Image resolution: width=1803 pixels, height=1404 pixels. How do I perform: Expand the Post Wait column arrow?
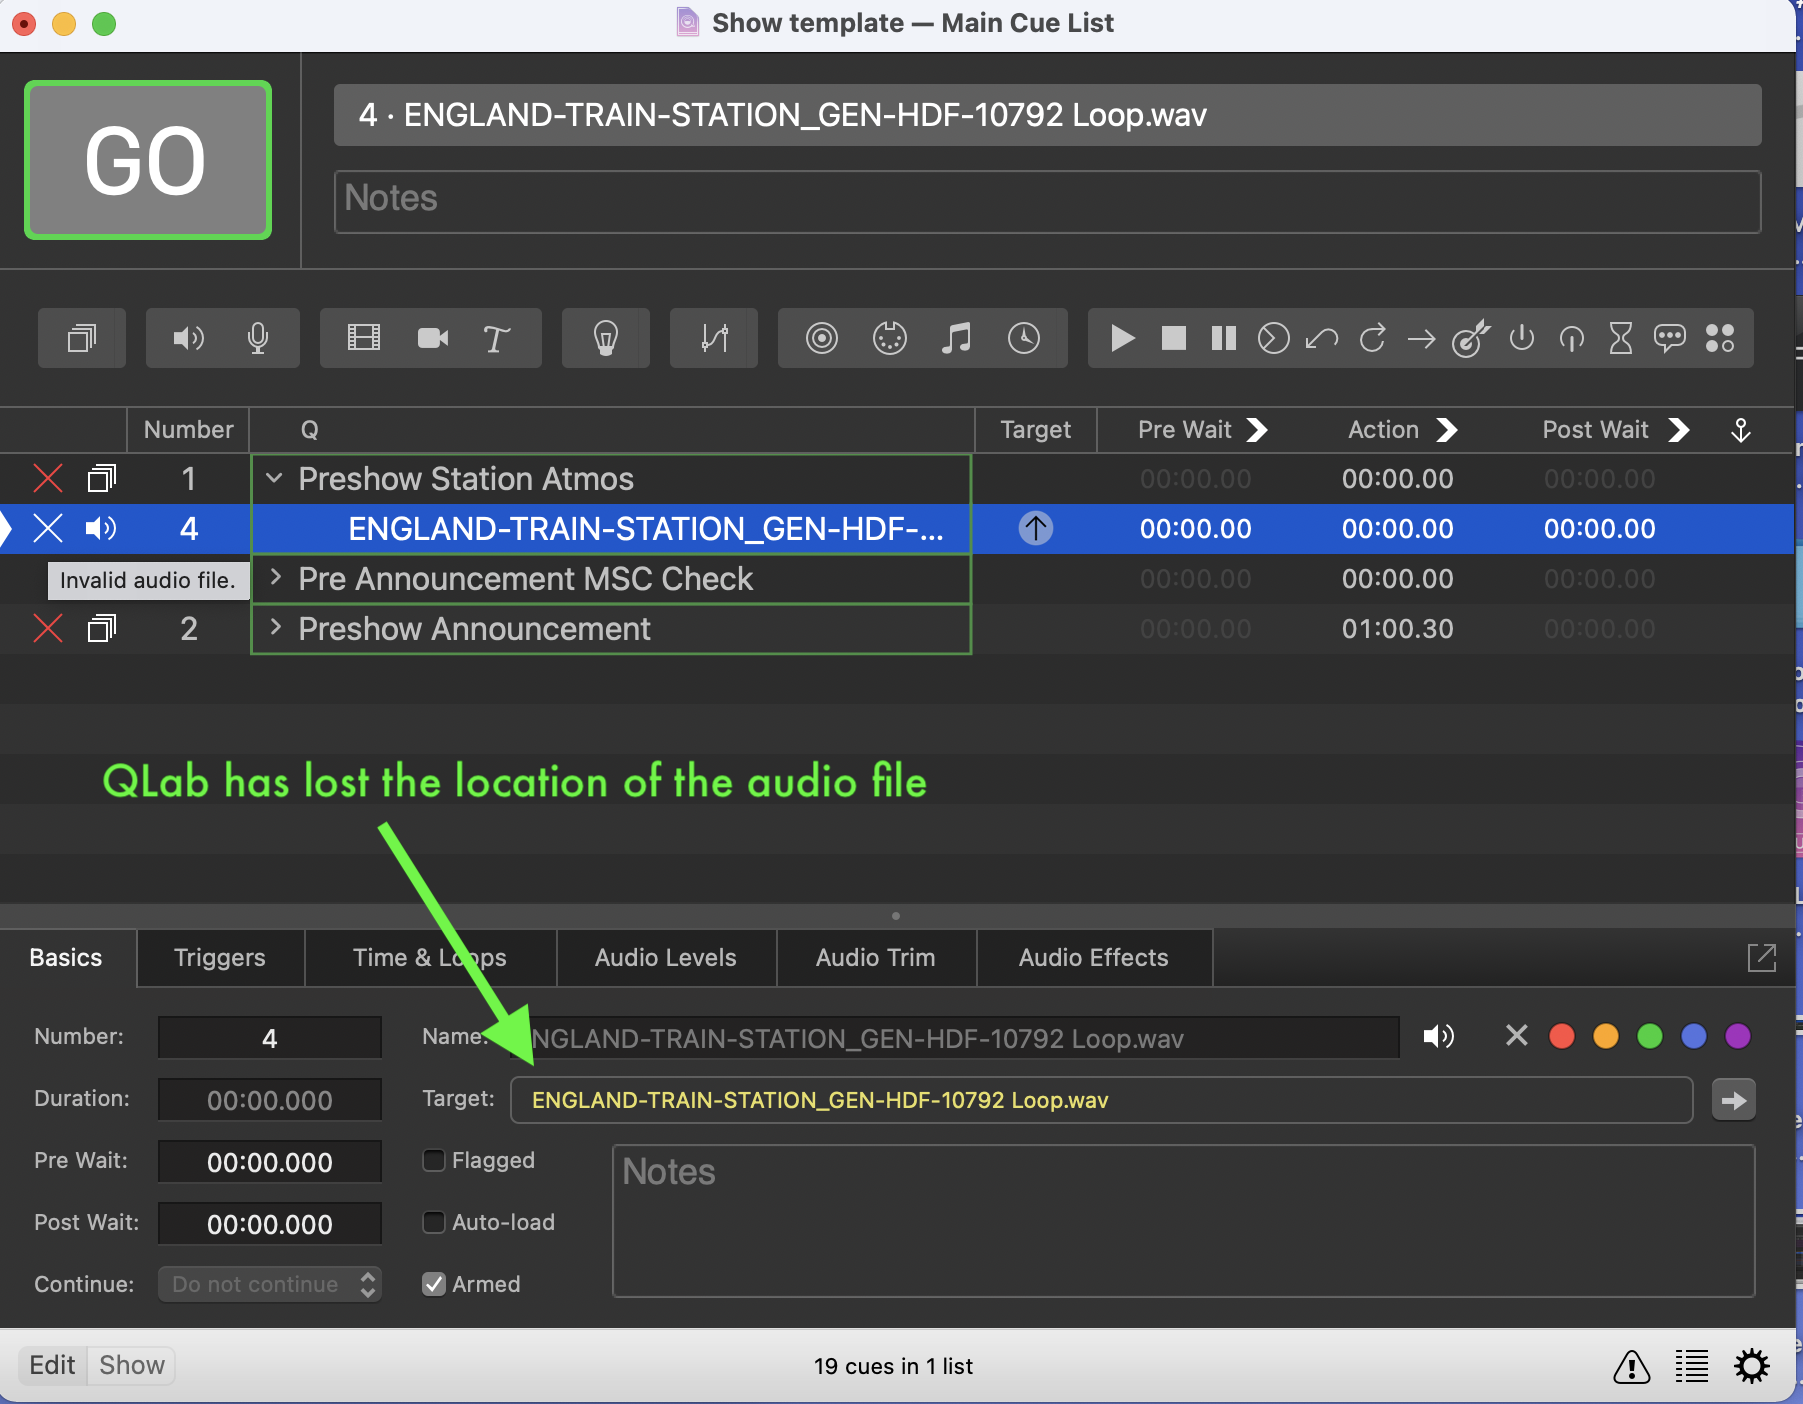pyautogui.click(x=1679, y=430)
